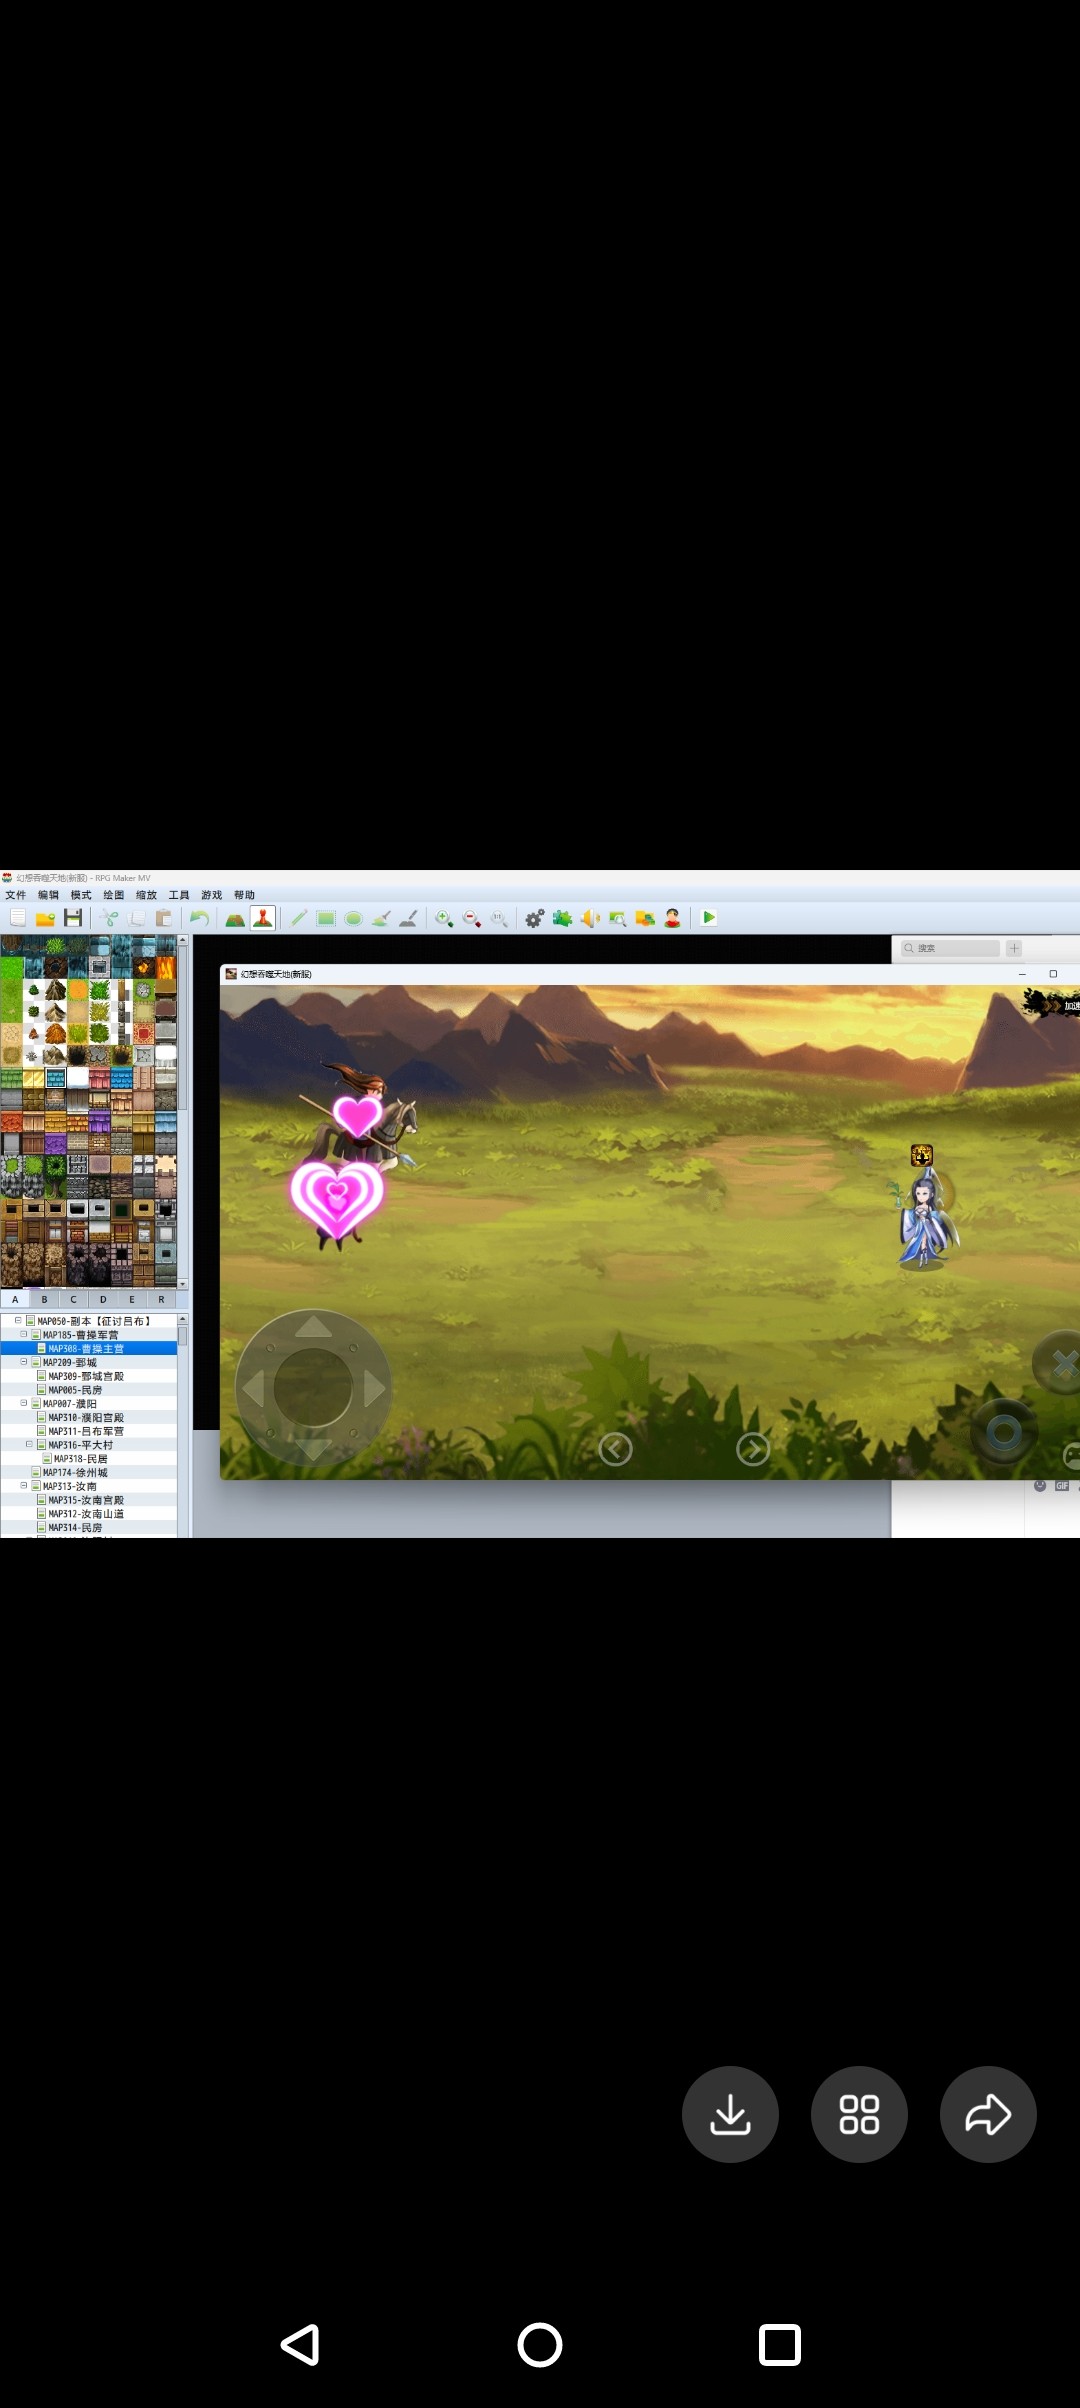Click the New Project toolbar icon
Image resolution: width=1080 pixels, height=2408 pixels.
click(x=18, y=918)
